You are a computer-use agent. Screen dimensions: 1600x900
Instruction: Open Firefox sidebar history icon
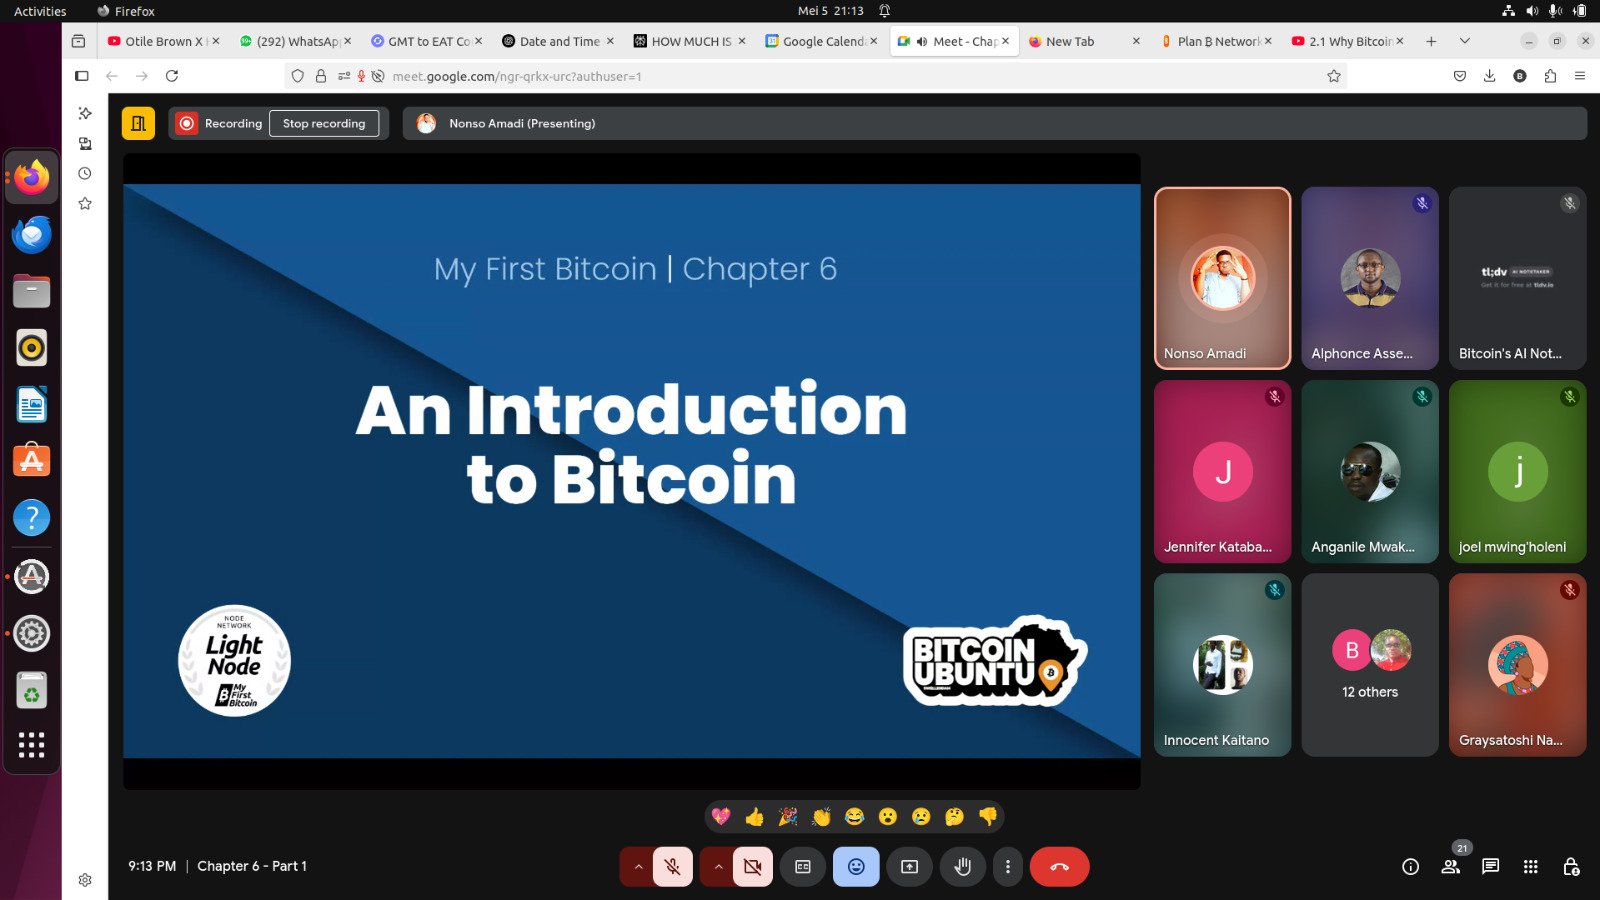click(85, 173)
